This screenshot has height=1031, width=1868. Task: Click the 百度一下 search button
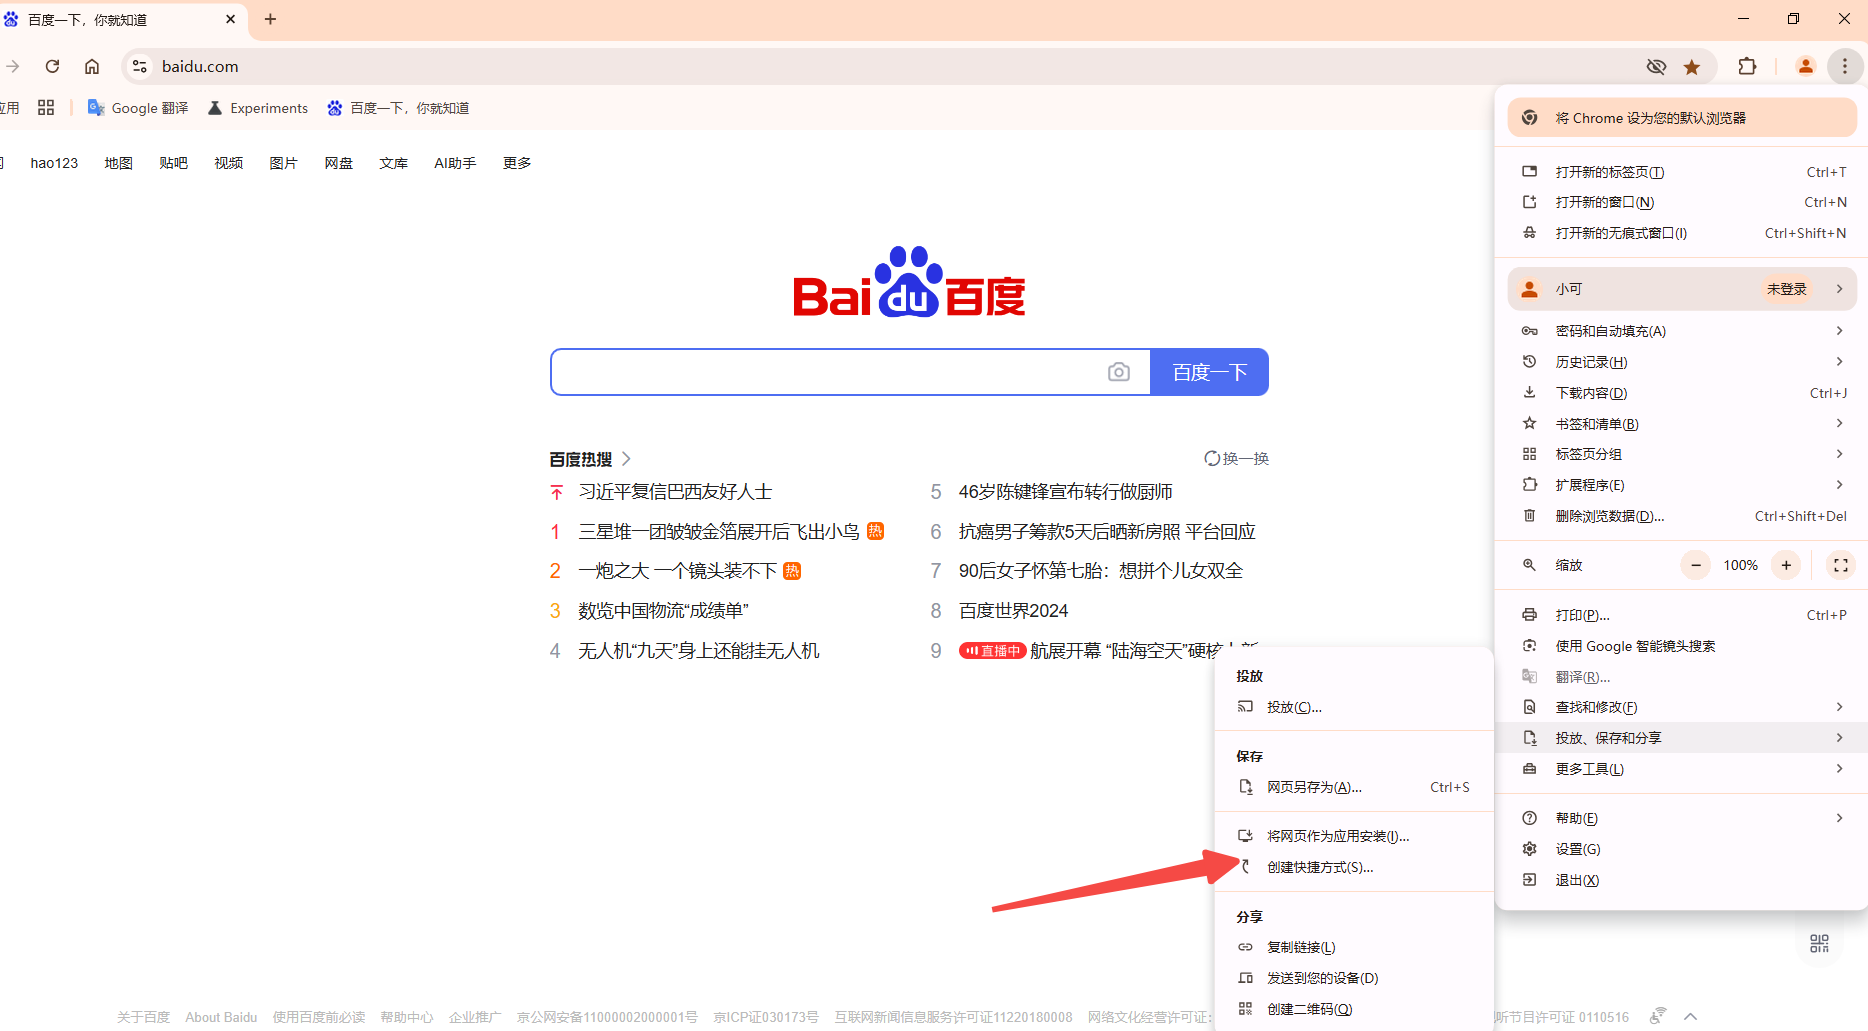tap(1210, 372)
